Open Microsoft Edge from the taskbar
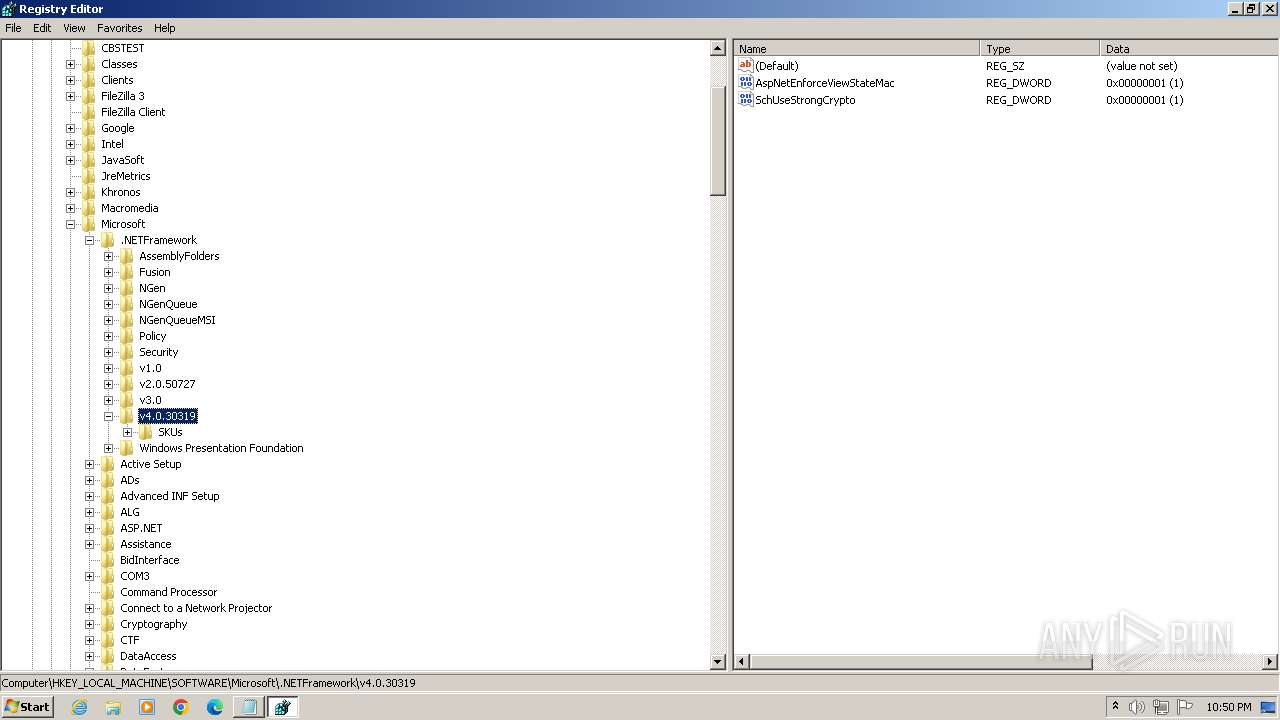This screenshot has width=1280, height=720. pyautogui.click(x=215, y=707)
